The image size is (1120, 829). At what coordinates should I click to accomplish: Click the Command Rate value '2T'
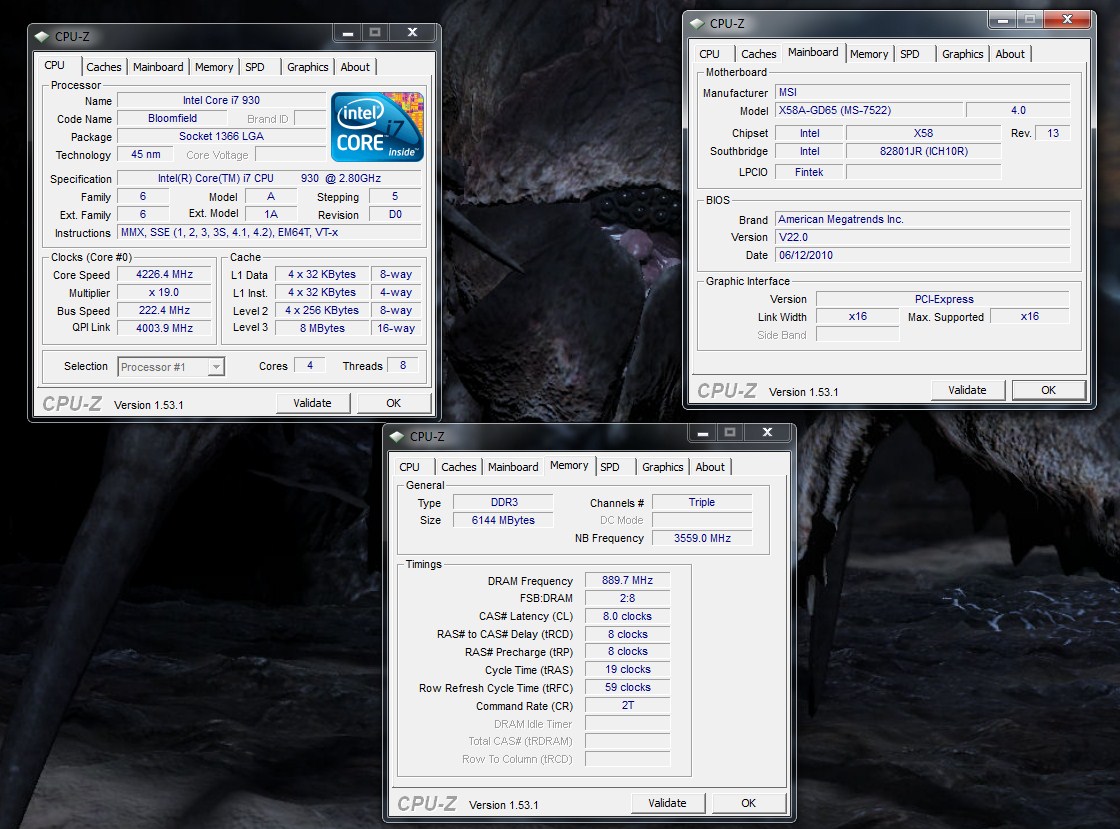[627, 705]
